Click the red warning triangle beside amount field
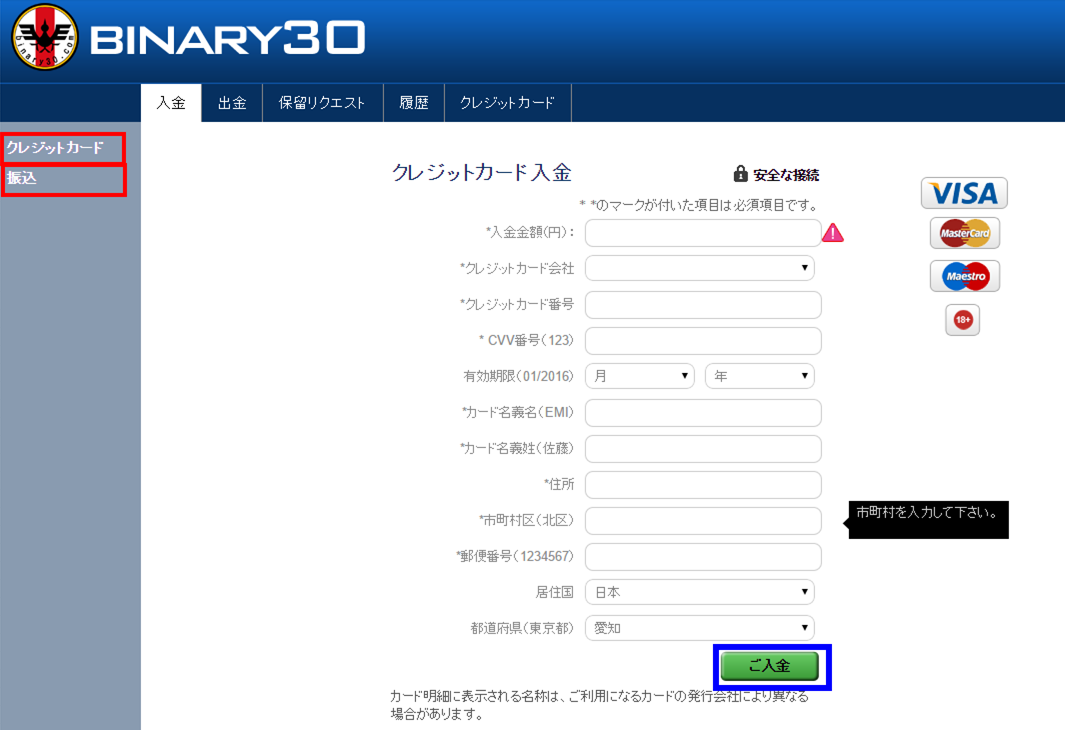This screenshot has width=1065, height=730. click(833, 233)
